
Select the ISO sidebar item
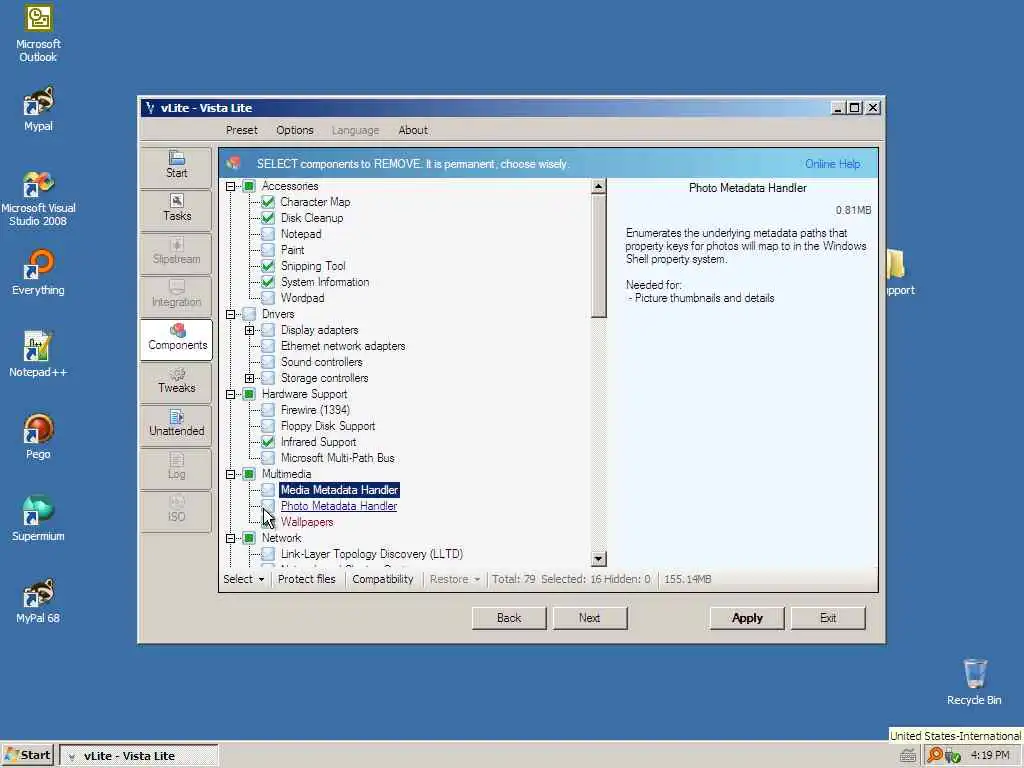tap(176, 509)
